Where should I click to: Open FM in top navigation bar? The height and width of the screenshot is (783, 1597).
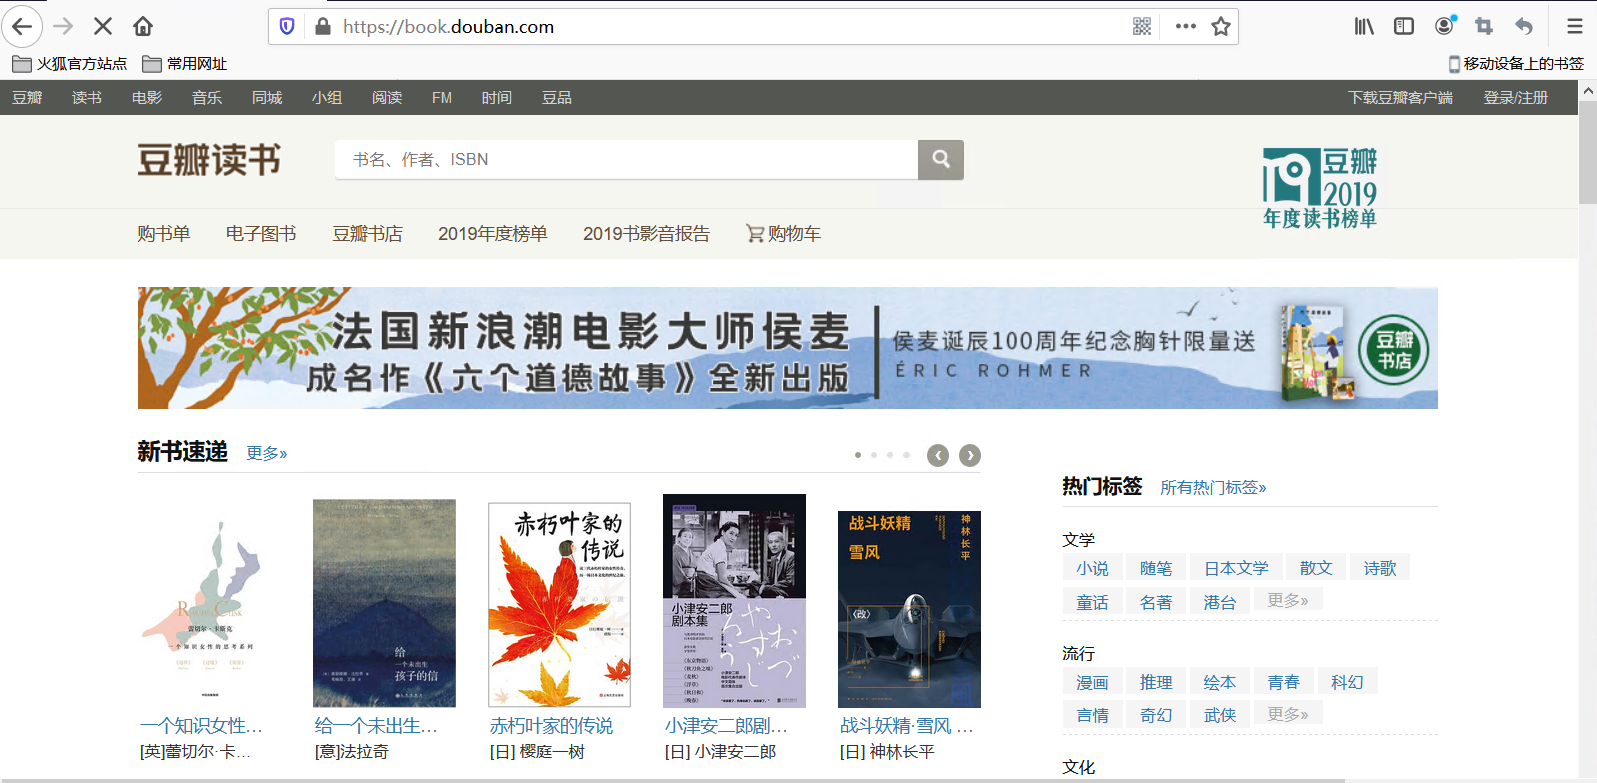[x=442, y=98]
